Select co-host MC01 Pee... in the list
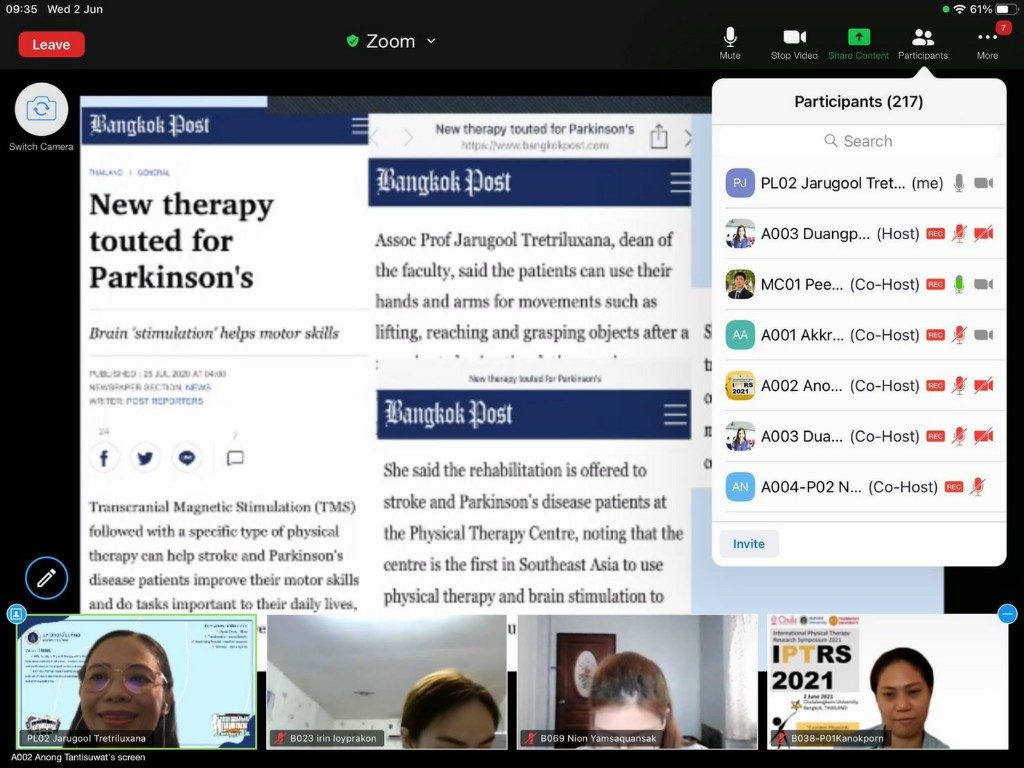Viewport: 1024px width, 768px height. 859,284
